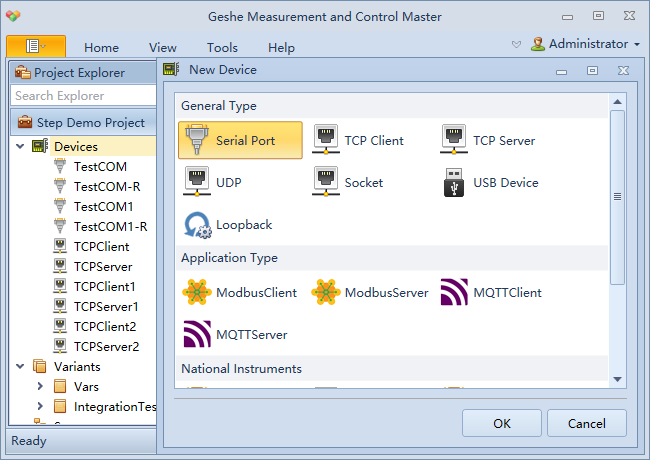Select the Serial Port device type

click(240, 140)
